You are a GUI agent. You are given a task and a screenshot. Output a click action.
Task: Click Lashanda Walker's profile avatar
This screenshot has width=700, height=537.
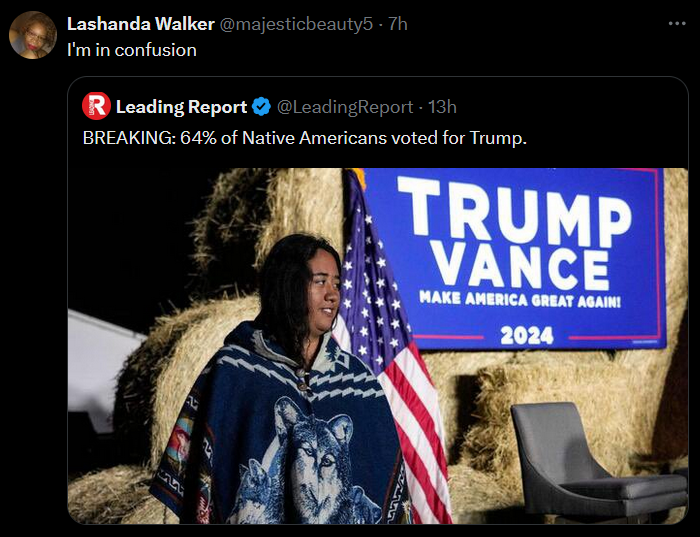click(33, 35)
